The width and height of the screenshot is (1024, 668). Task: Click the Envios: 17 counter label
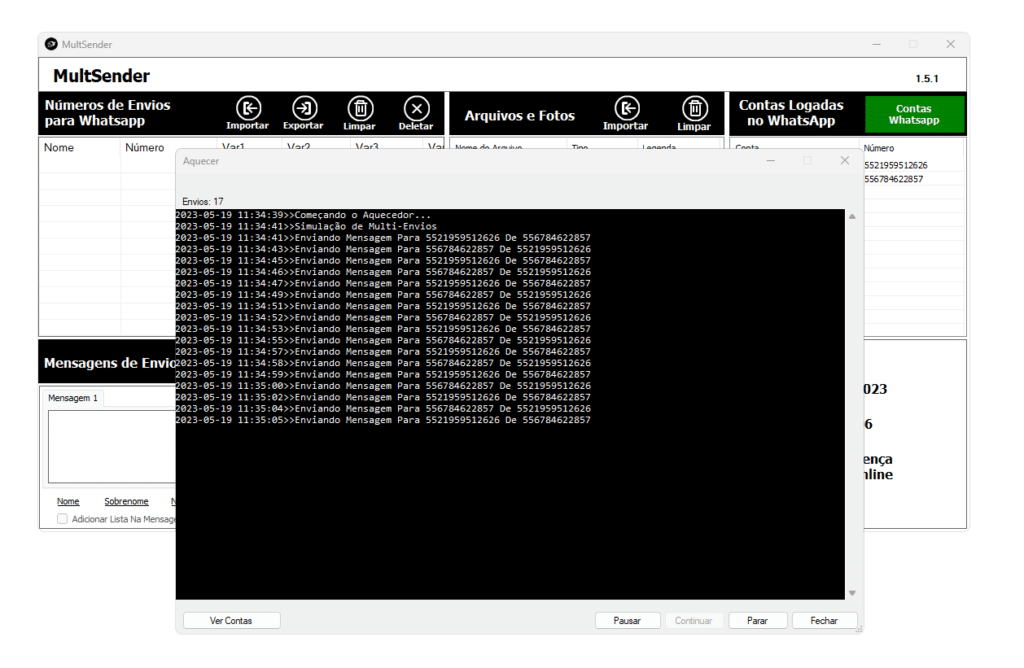pyautogui.click(x=202, y=201)
